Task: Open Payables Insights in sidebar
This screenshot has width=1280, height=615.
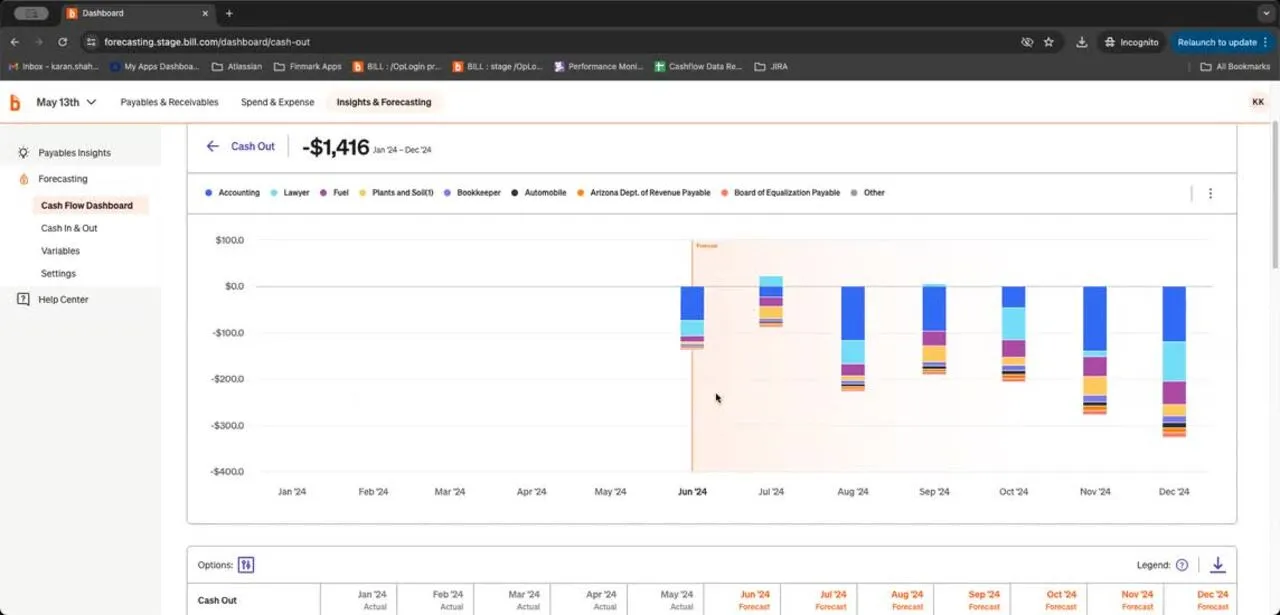Action: click(x=74, y=153)
